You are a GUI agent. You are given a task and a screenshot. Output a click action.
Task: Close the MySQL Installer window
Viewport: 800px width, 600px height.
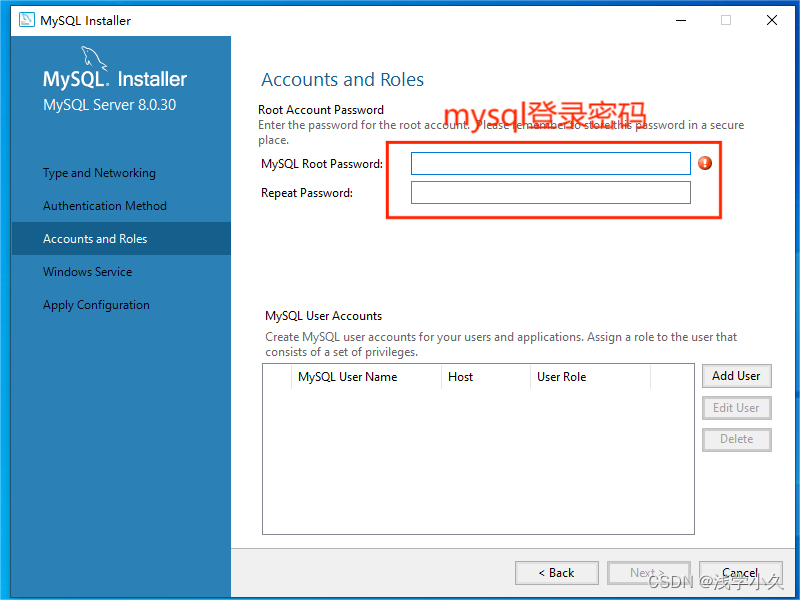[772, 20]
